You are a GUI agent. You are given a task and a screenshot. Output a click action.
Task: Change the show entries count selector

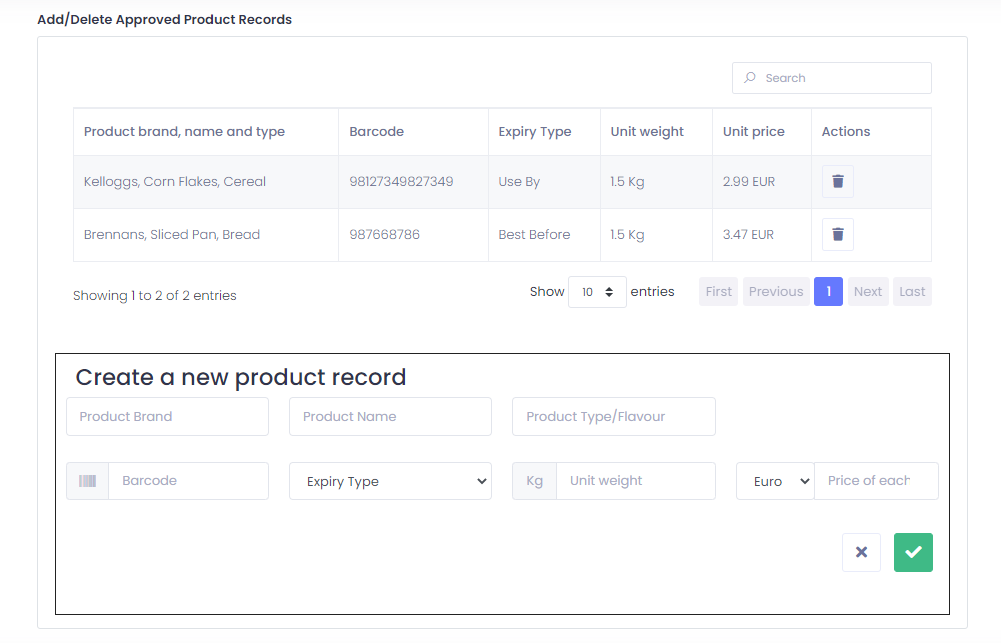point(597,292)
